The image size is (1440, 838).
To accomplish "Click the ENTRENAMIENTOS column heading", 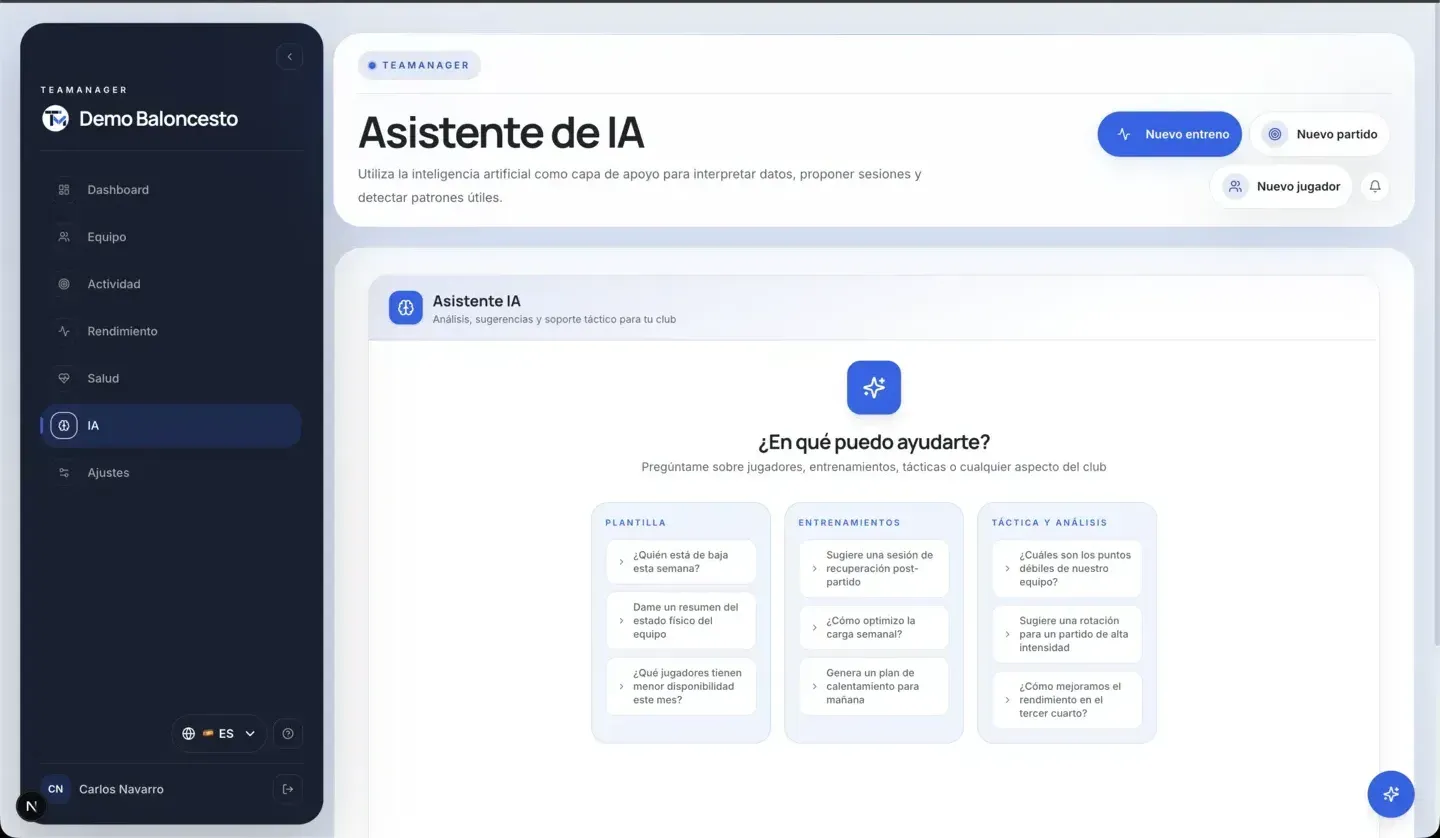I will coord(849,522).
